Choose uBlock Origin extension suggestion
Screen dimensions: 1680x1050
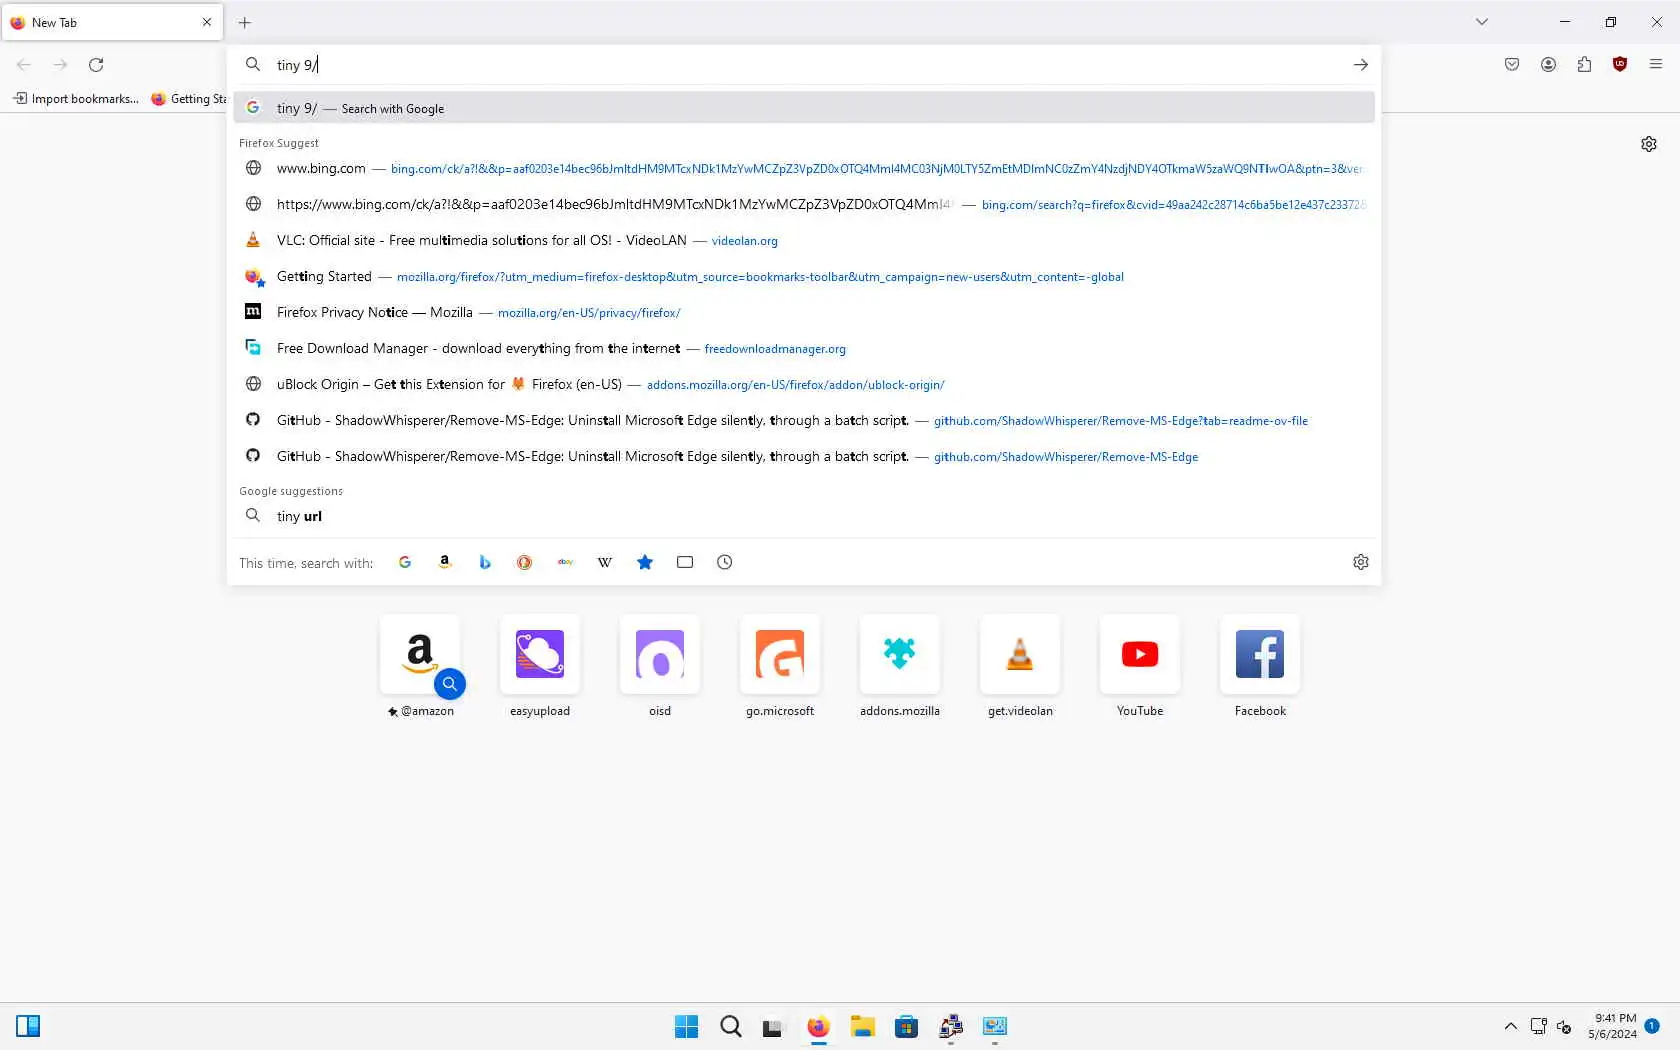[804, 384]
